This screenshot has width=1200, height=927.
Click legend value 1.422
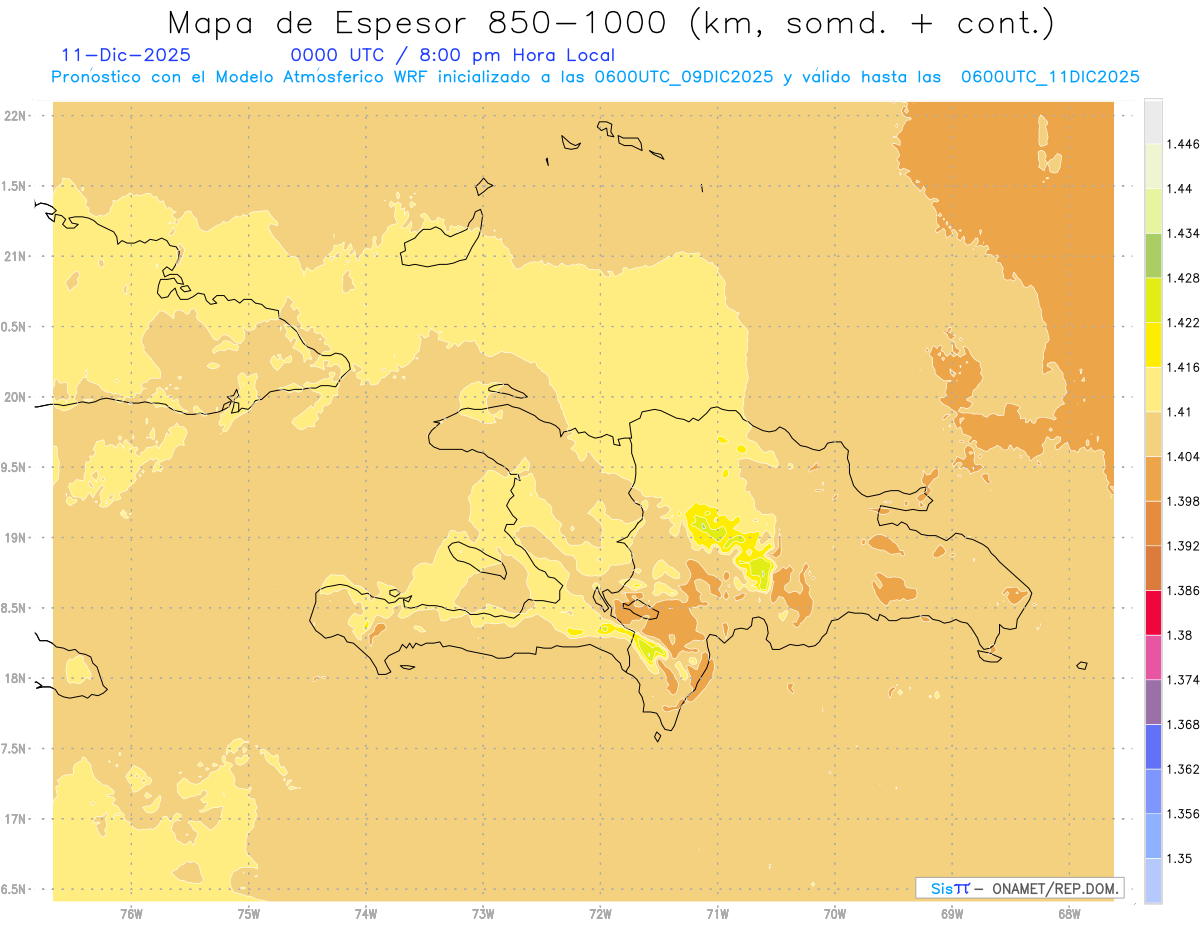coord(1184,322)
